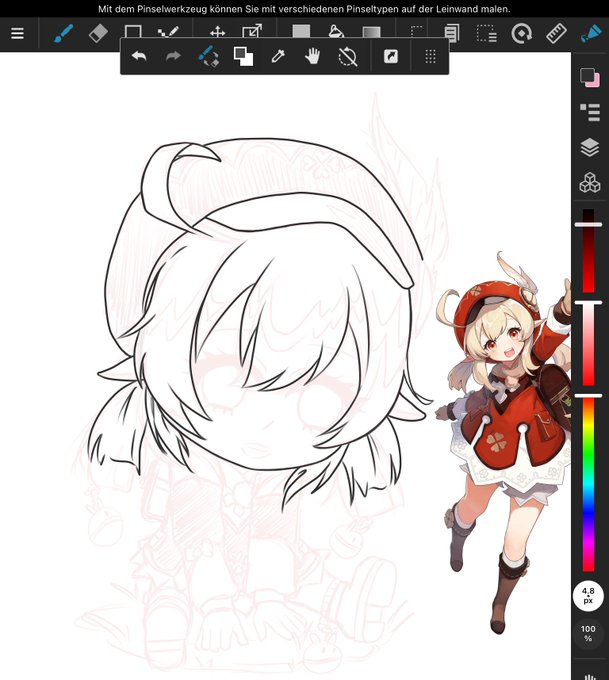The width and height of the screenshot is (609, 680).
Task: Open the Ruler snap tool
Action: click(557, 33)
